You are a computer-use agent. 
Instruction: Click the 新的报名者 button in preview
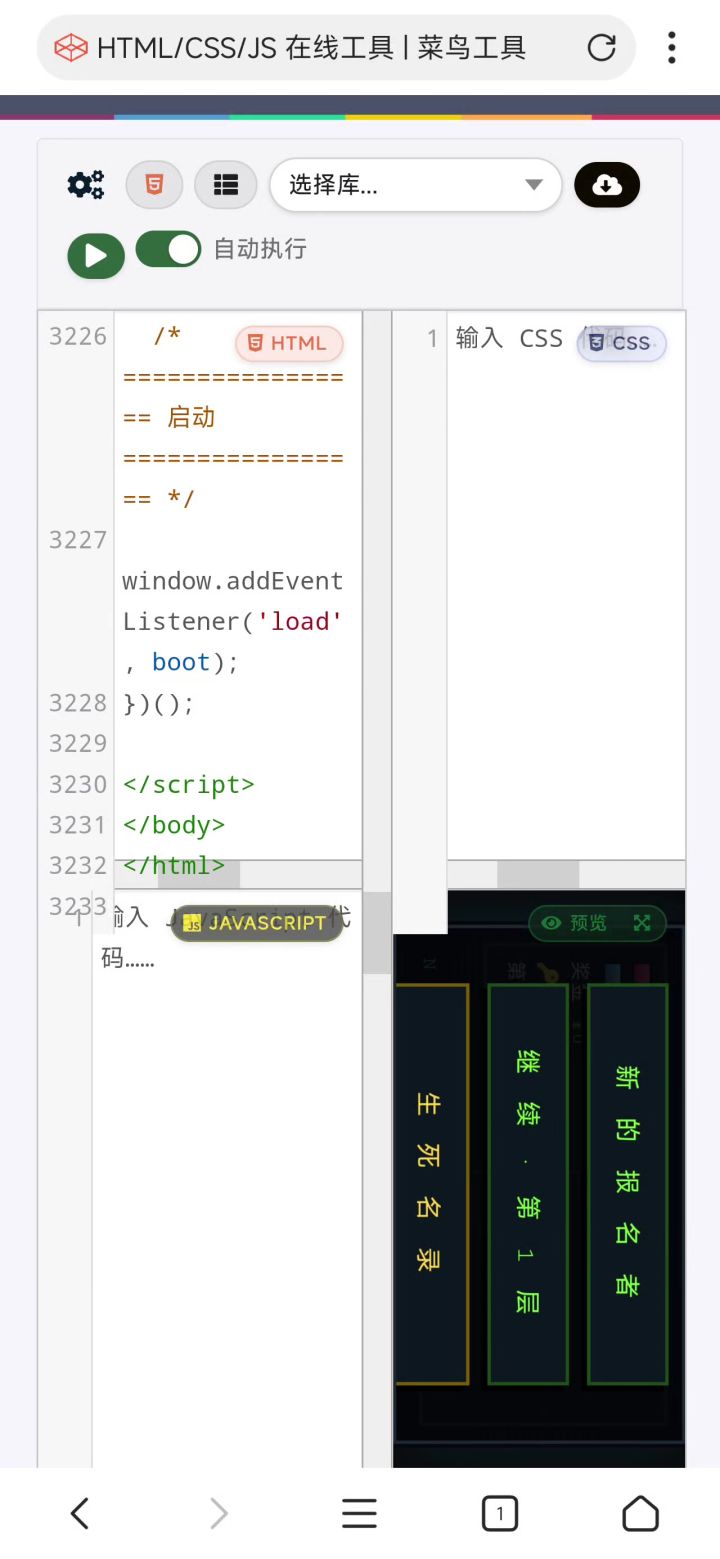[x=627, y=1183]
